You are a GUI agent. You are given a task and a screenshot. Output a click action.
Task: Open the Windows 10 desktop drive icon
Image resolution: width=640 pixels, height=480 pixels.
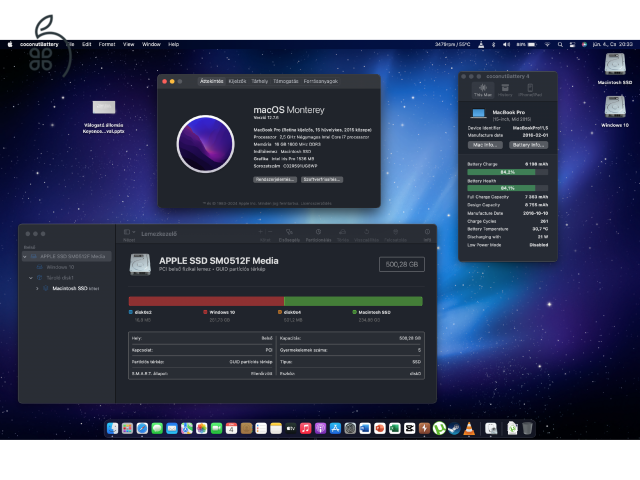click(x=615, y=107)
